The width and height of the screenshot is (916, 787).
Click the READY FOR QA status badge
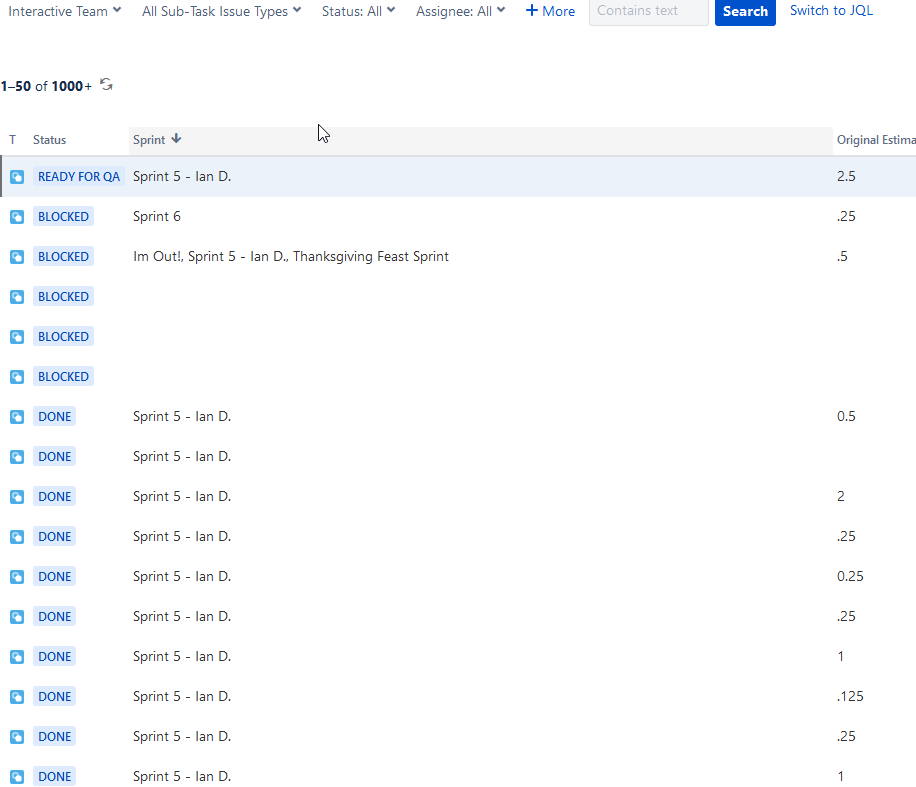79,176
